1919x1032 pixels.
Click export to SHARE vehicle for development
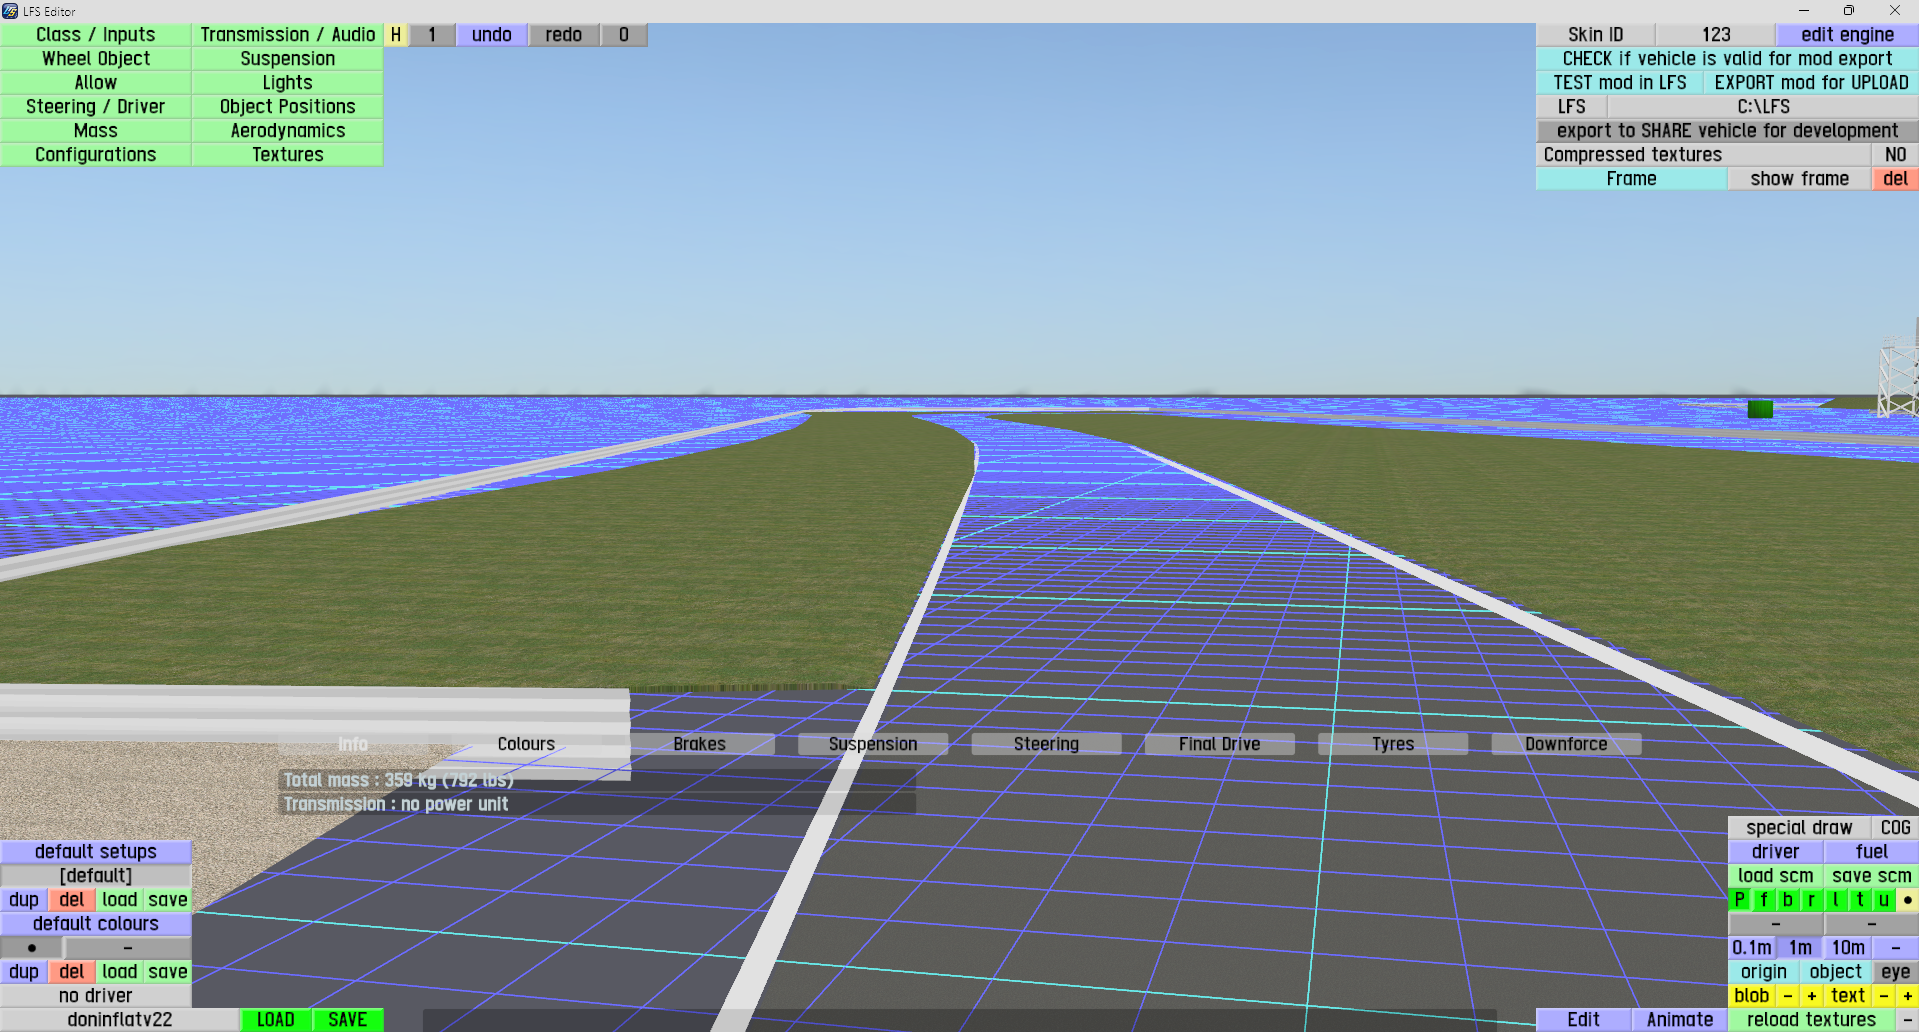pos(1728,131)
